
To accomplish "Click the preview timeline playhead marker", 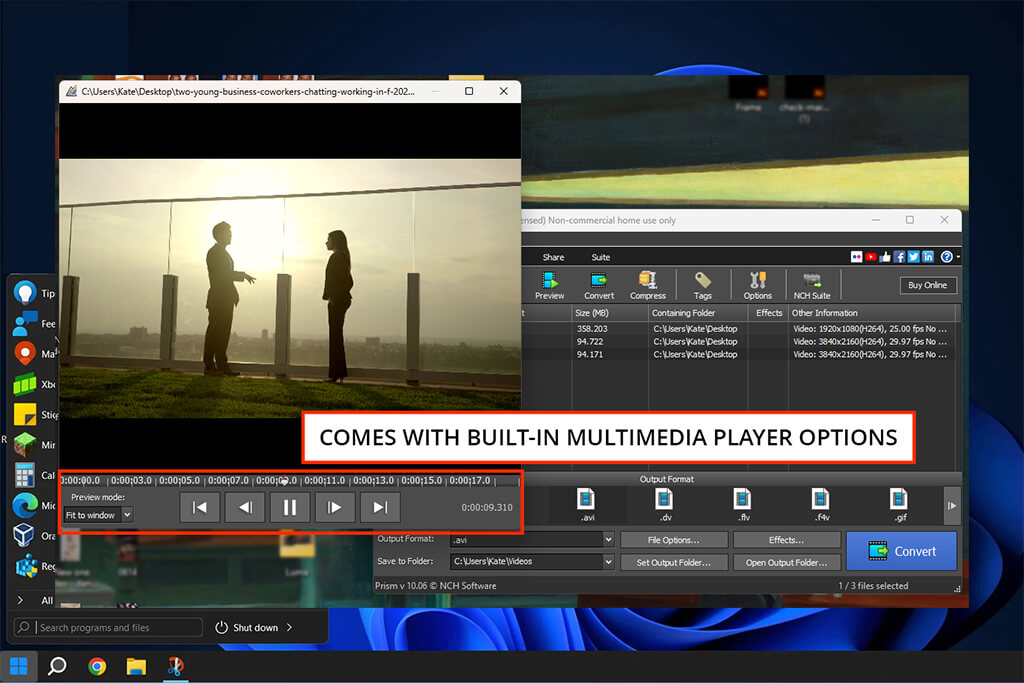I will [284, 481].
